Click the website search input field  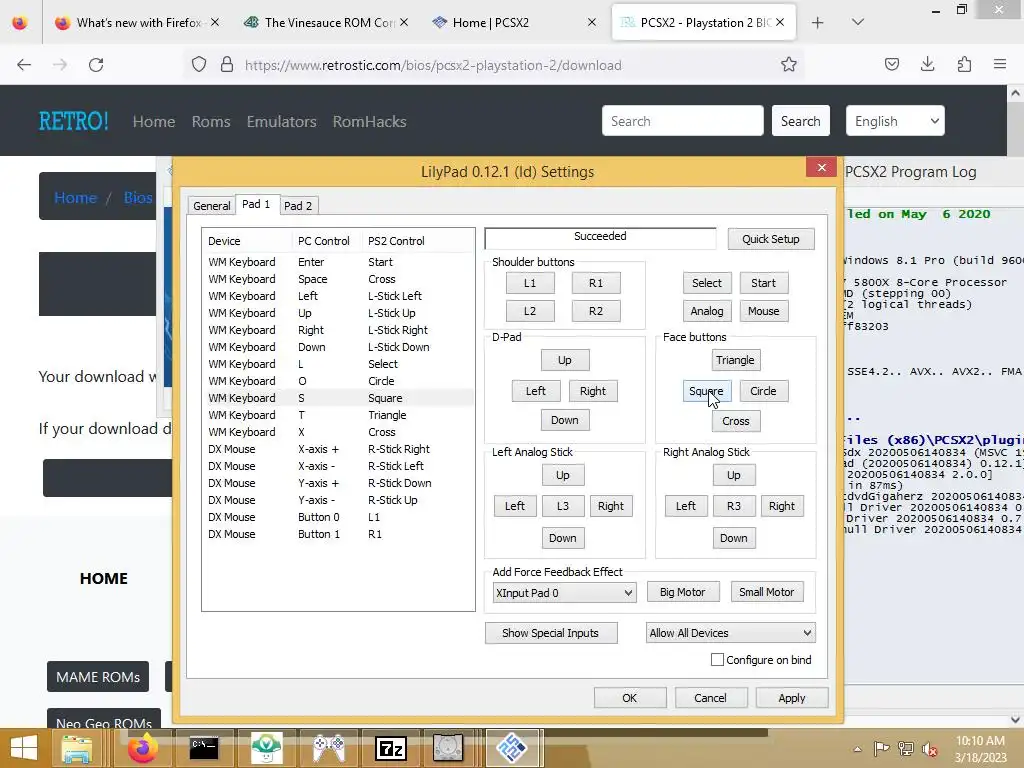(682, 121)
